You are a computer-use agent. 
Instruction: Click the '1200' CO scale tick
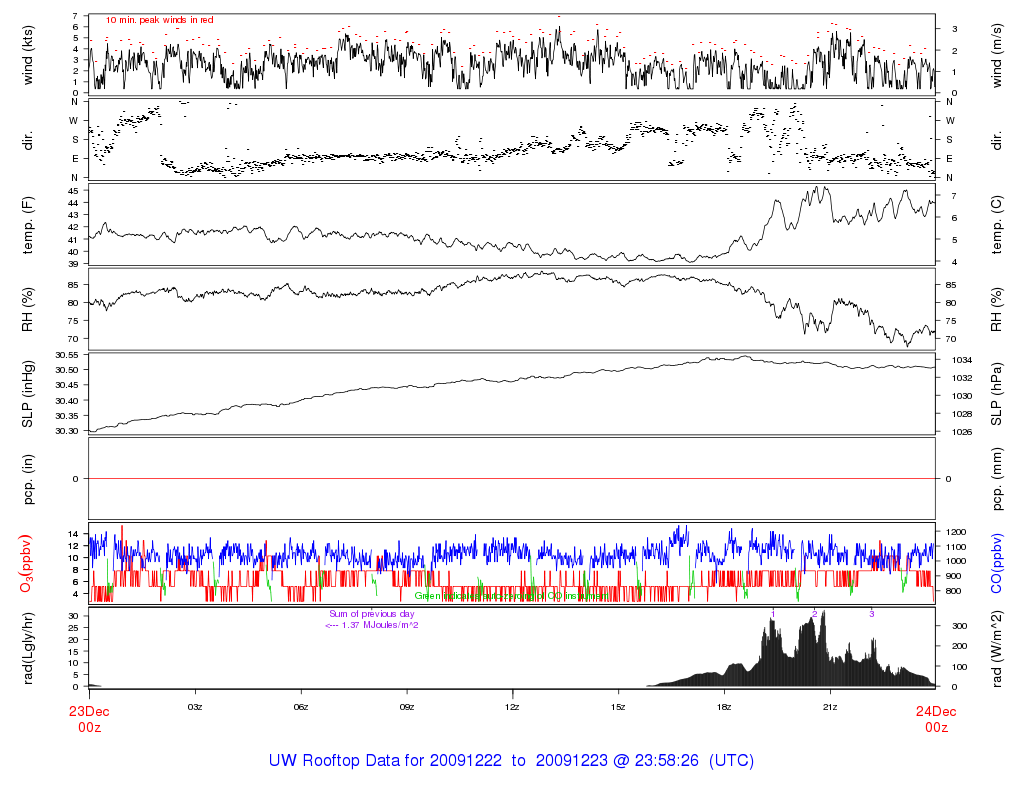point(955,532)
